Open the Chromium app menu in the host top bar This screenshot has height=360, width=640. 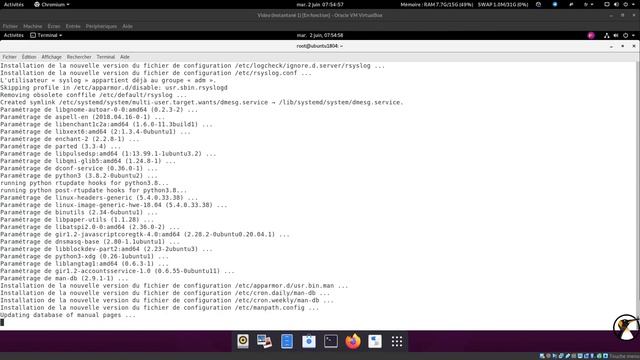click(x=52, y=4)
